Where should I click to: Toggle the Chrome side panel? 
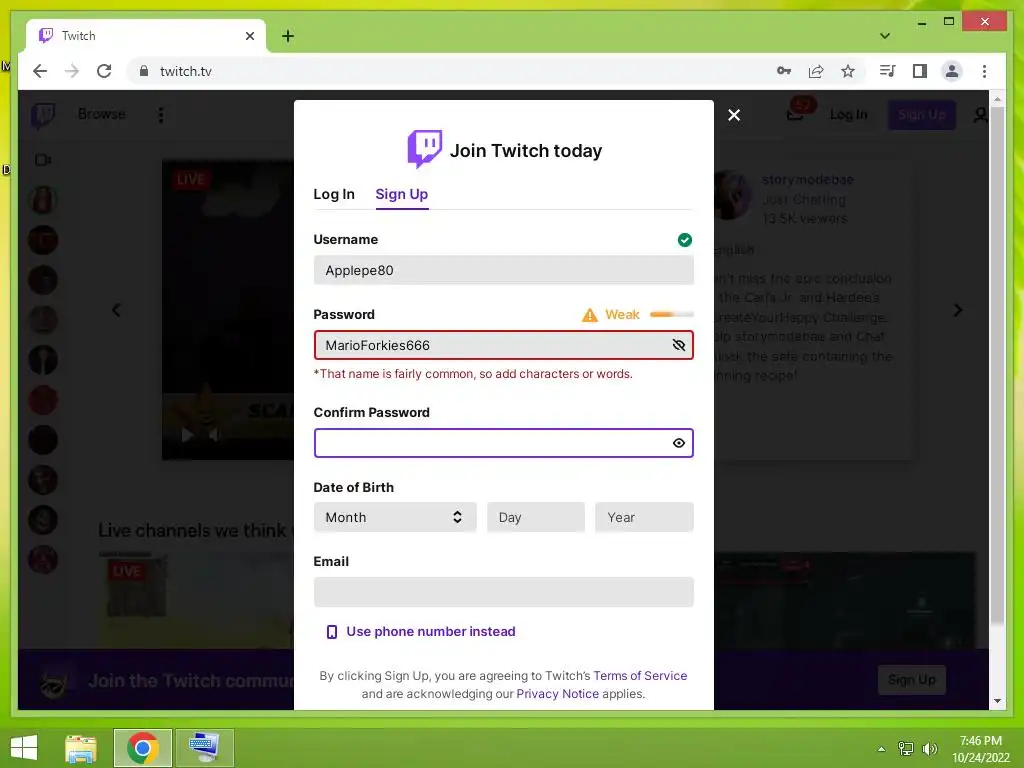(920, 71)
